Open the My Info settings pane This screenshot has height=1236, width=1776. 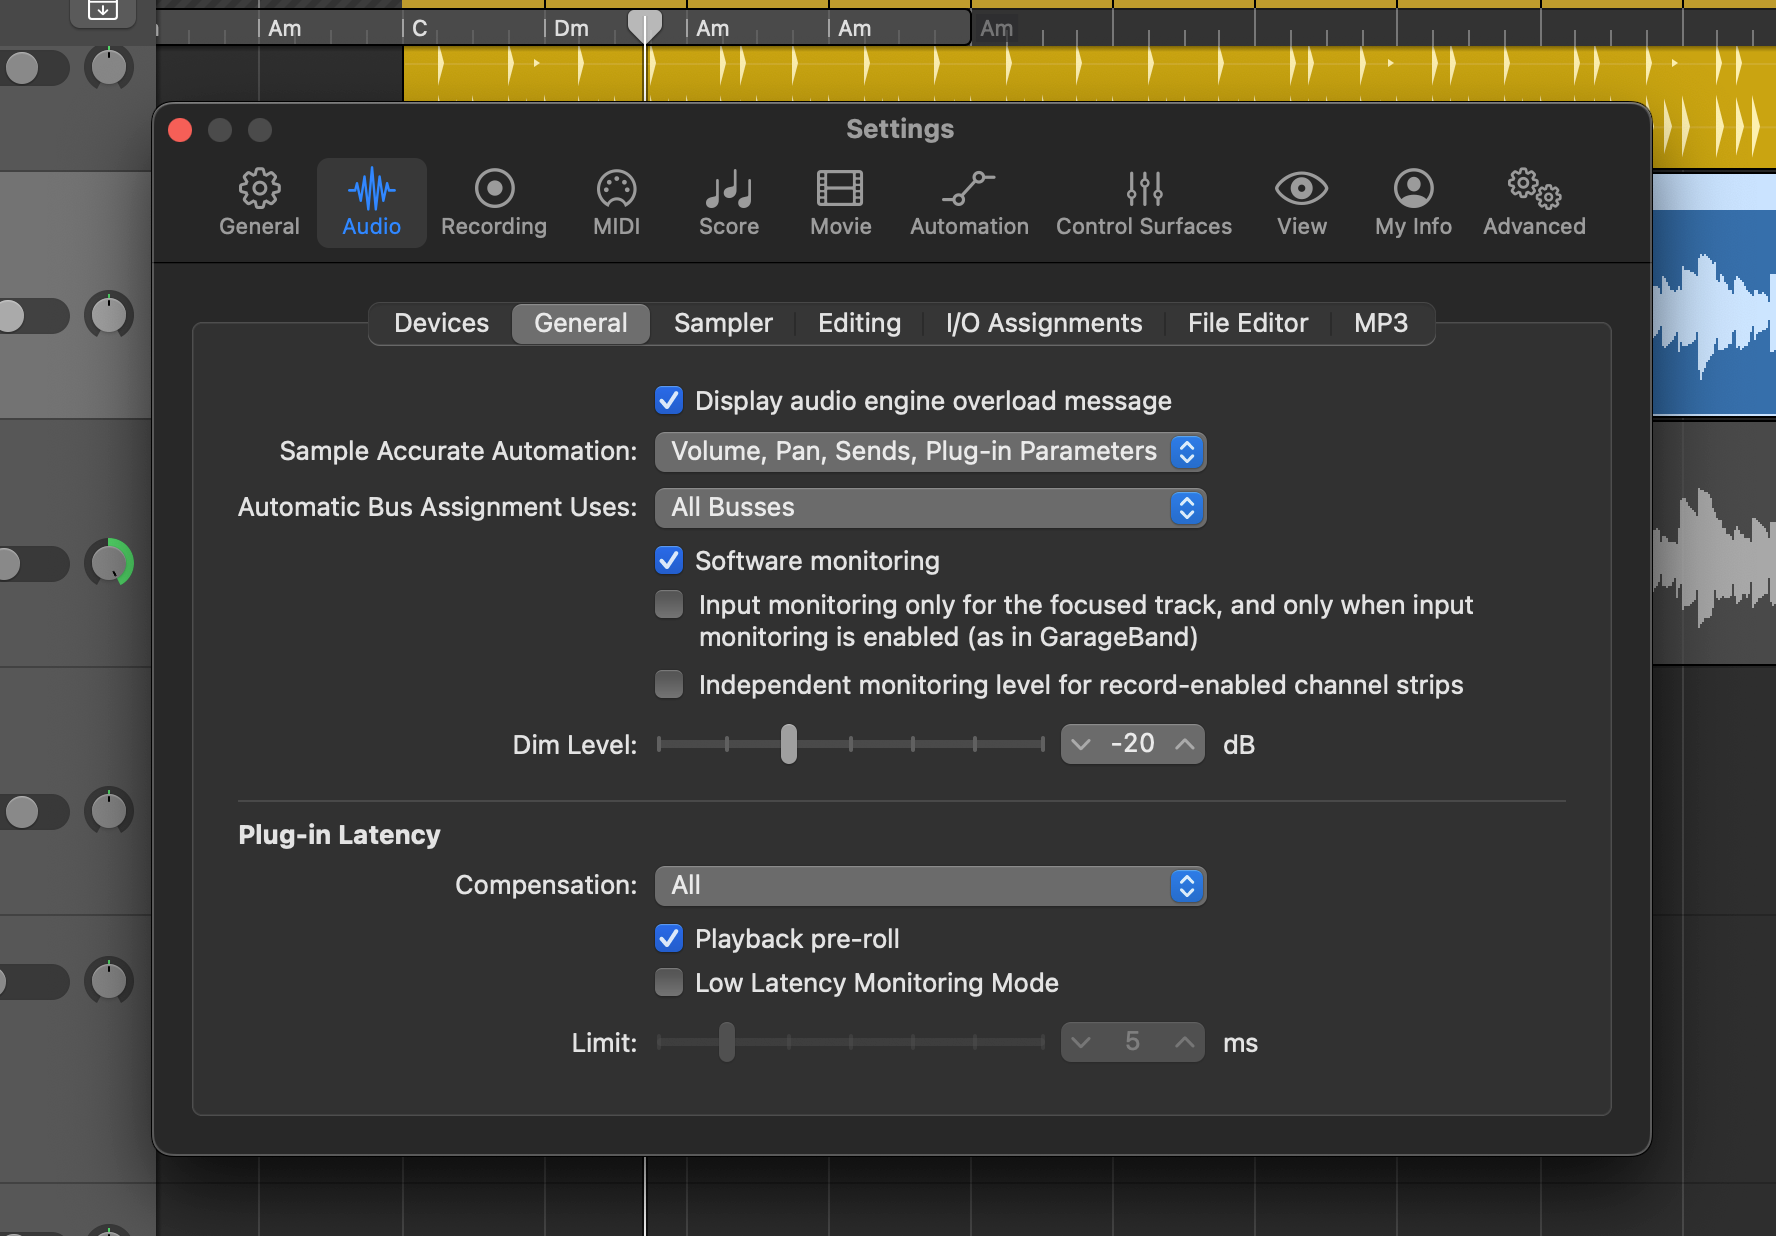coord(1412,203)
